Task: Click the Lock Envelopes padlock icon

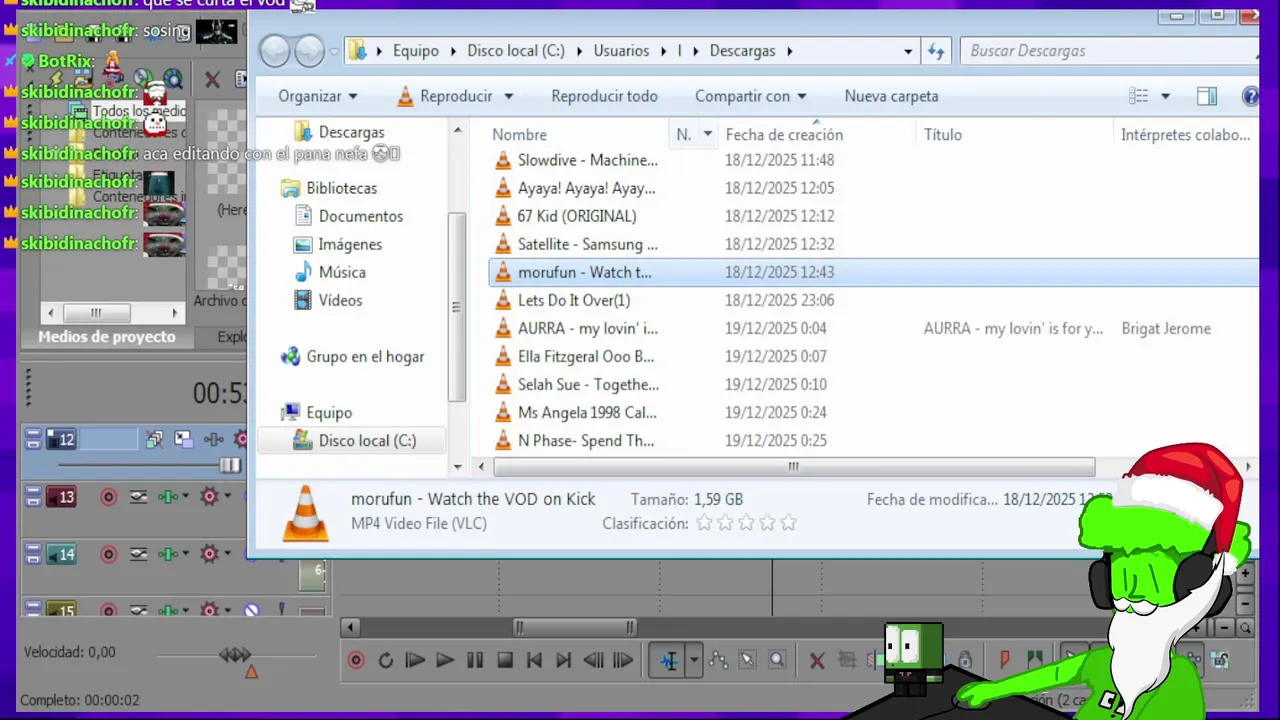Action: (965, 660)
